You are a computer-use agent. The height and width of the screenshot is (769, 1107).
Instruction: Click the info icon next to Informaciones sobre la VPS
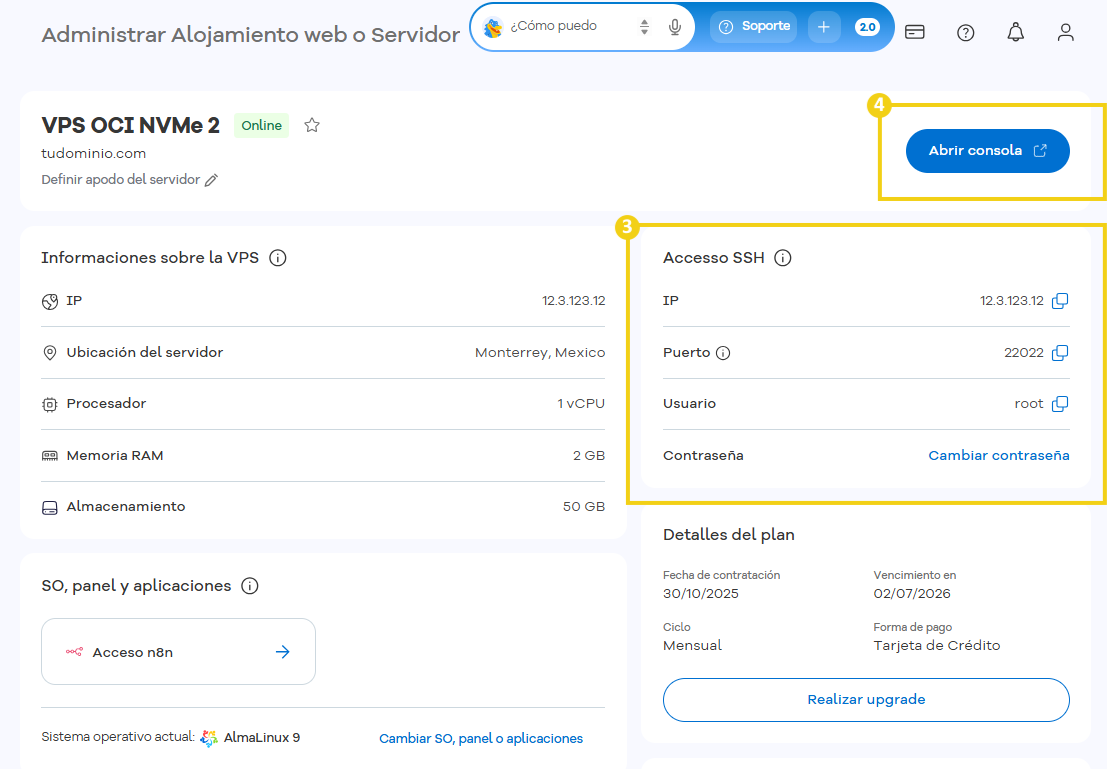pos(277,258)
